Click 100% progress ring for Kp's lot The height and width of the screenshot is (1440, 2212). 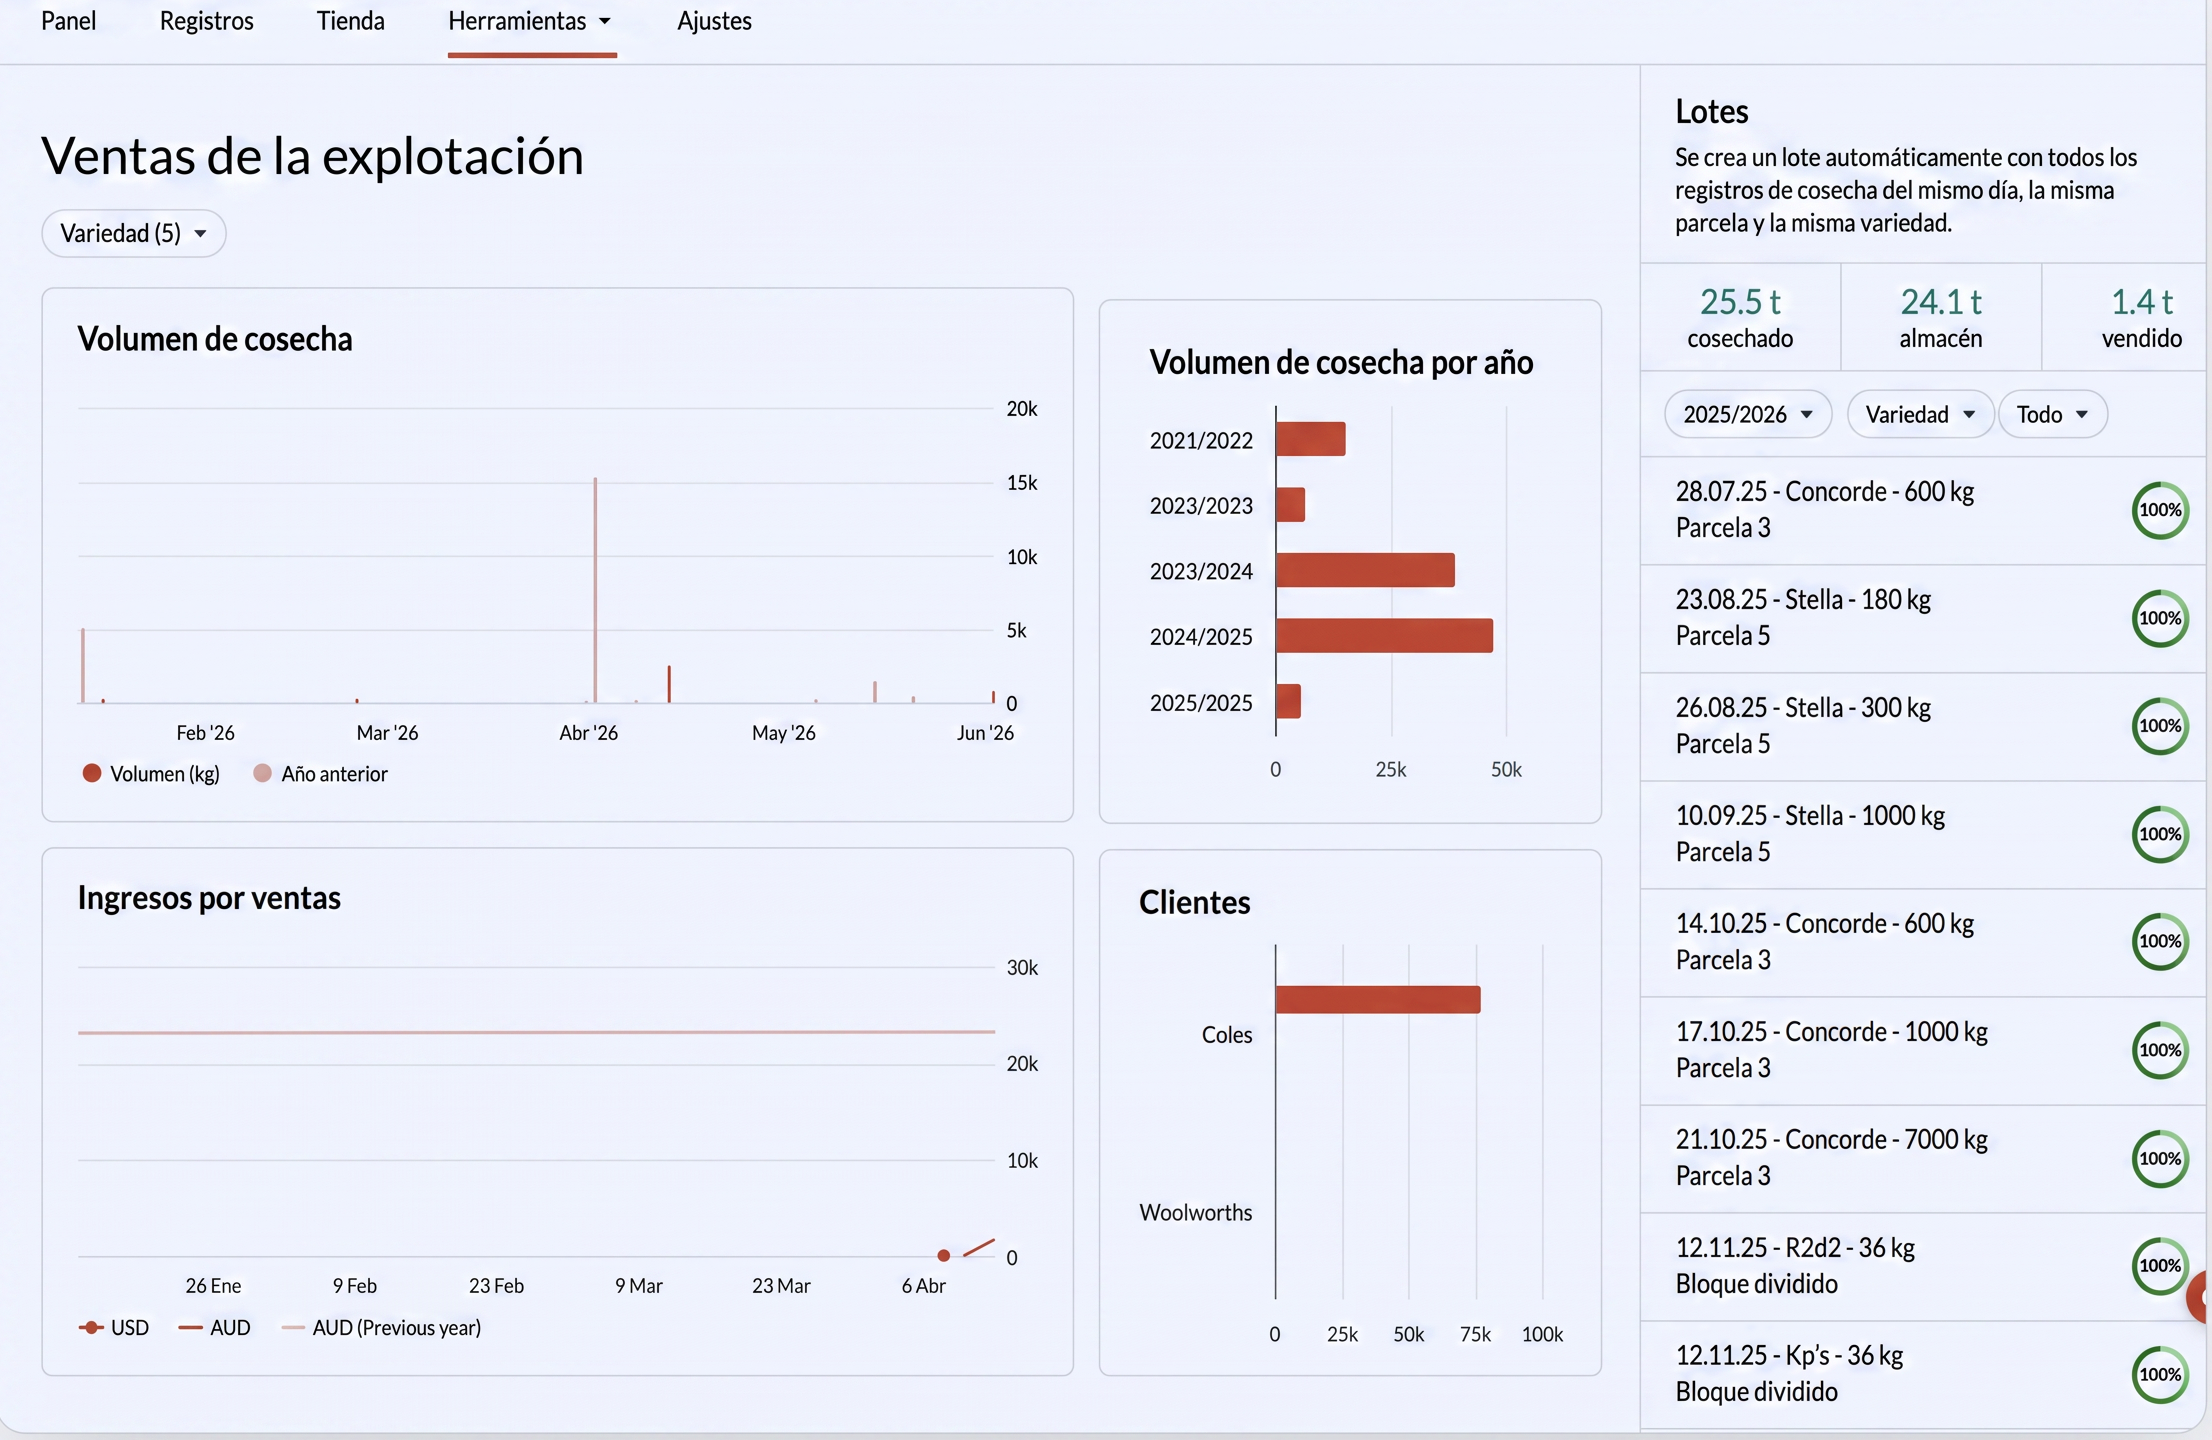coord(2160,1374)
